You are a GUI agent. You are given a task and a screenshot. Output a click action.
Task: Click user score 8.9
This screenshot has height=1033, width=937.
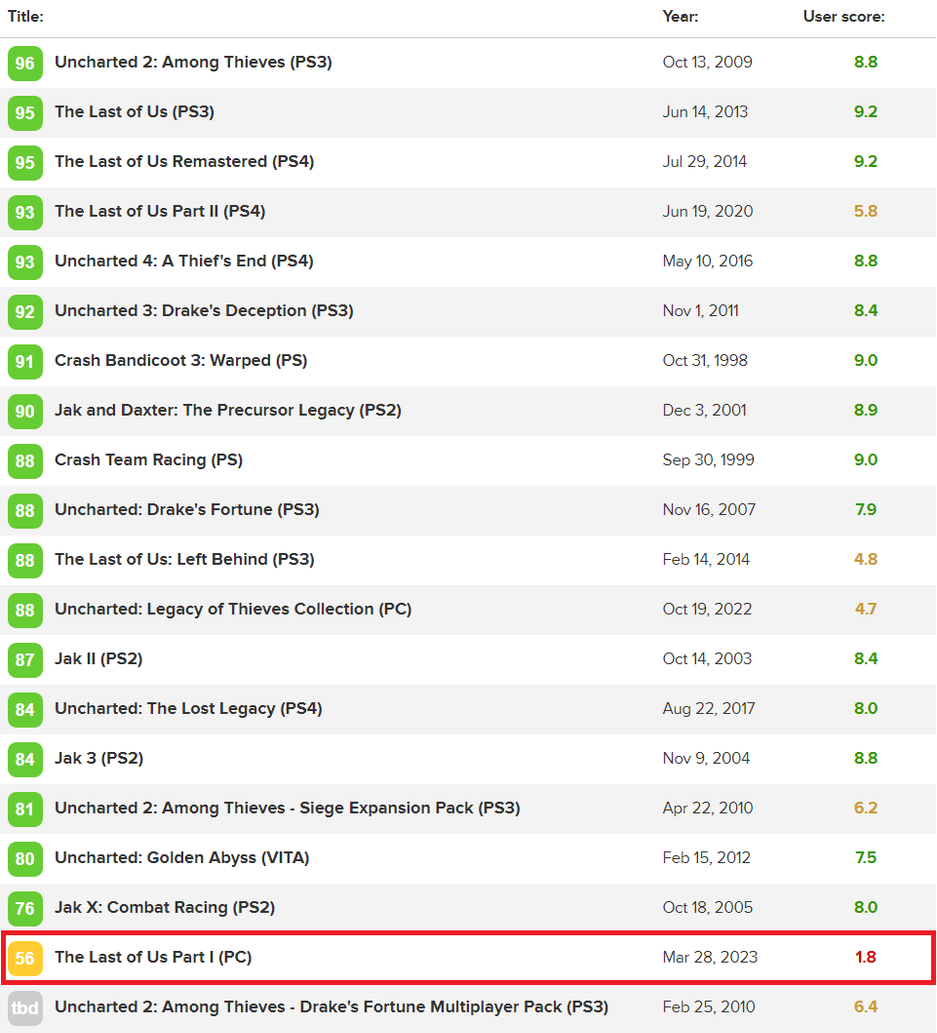[866, 410]
